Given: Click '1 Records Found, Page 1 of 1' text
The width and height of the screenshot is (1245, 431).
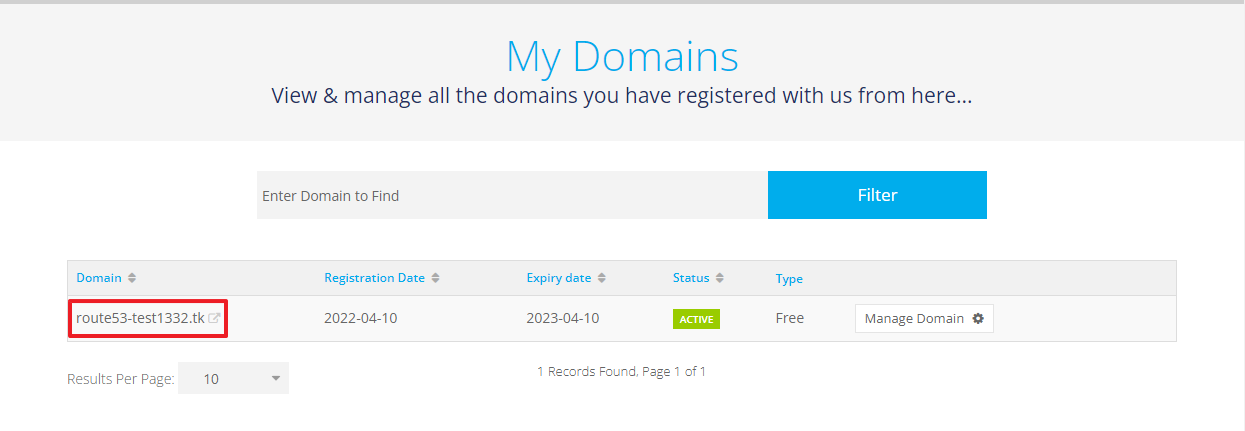Looking at the screenshot, I should coord(622,371).
